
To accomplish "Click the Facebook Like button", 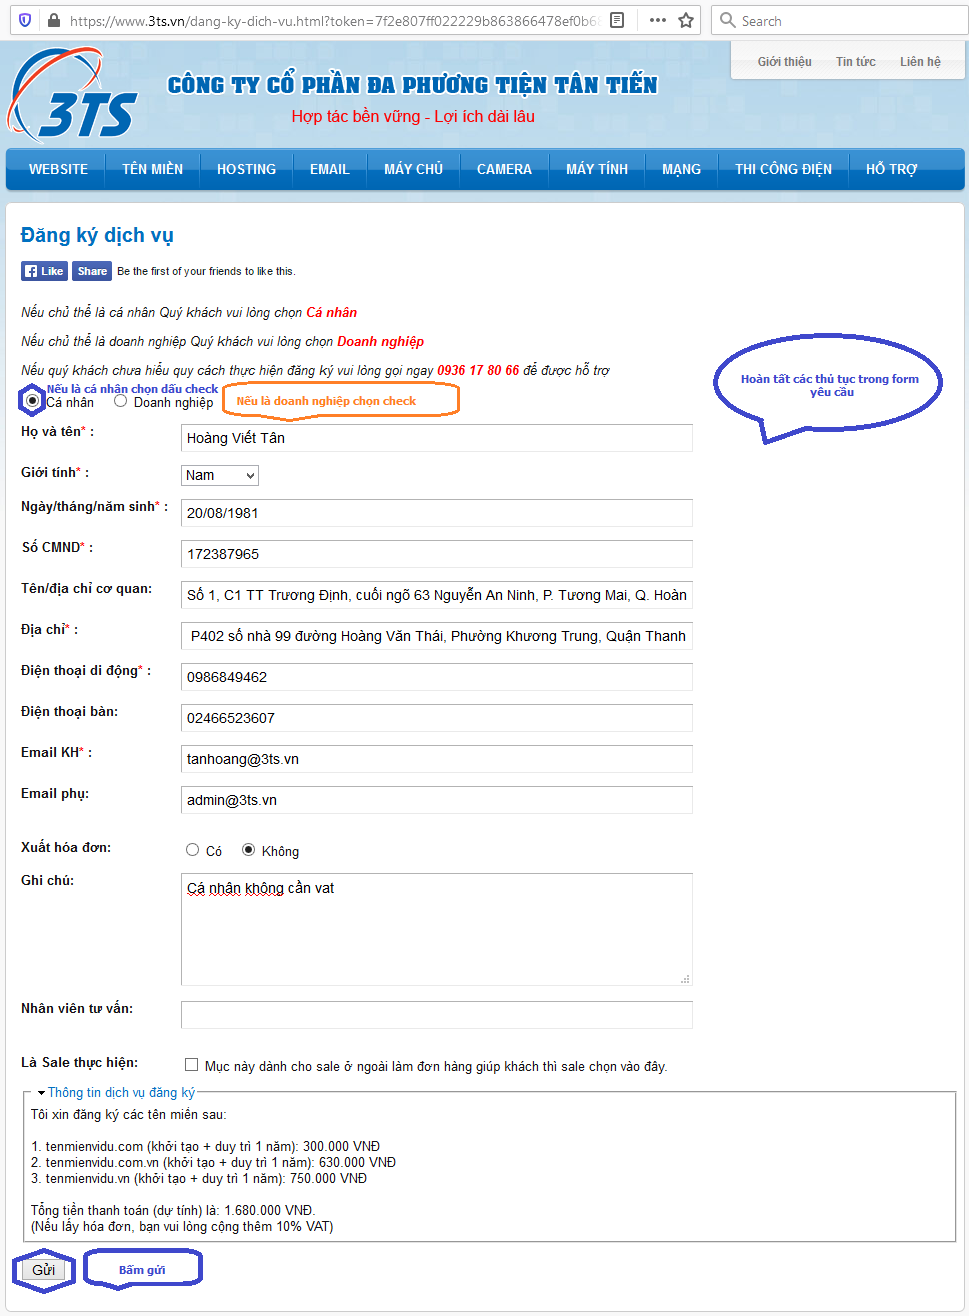I will click(x=44, y=271).
